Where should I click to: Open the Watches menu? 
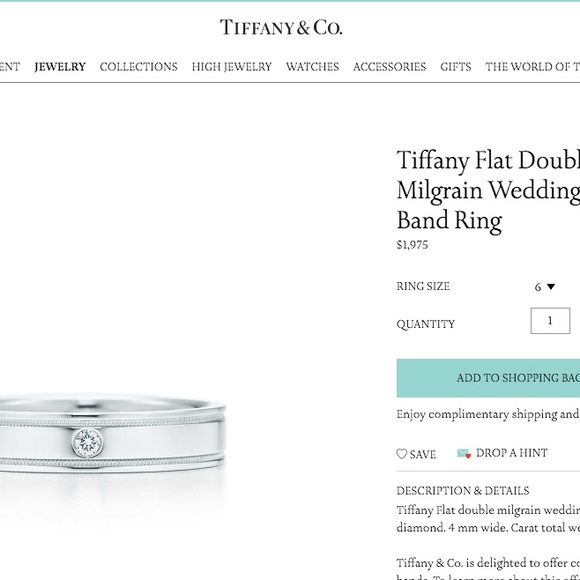313,67
